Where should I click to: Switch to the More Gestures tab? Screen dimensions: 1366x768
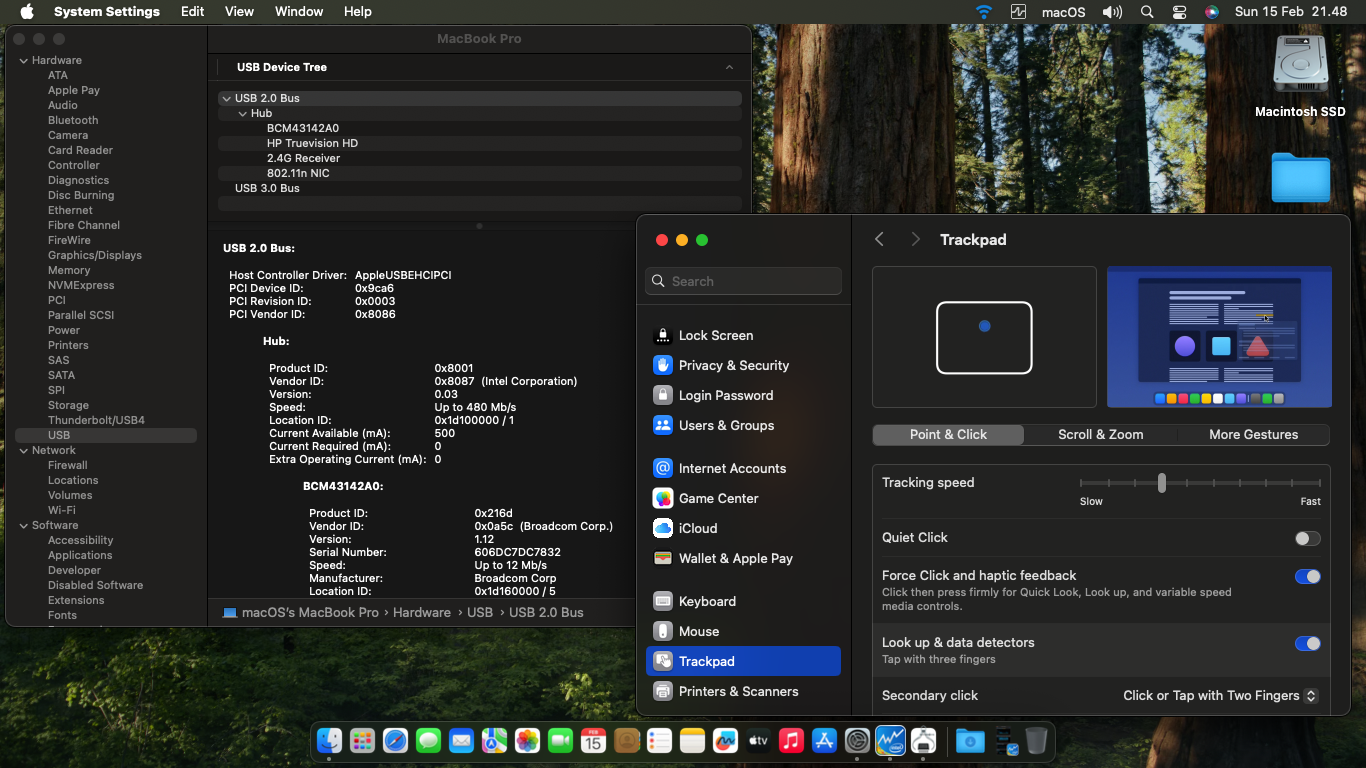click(1253, 434)
